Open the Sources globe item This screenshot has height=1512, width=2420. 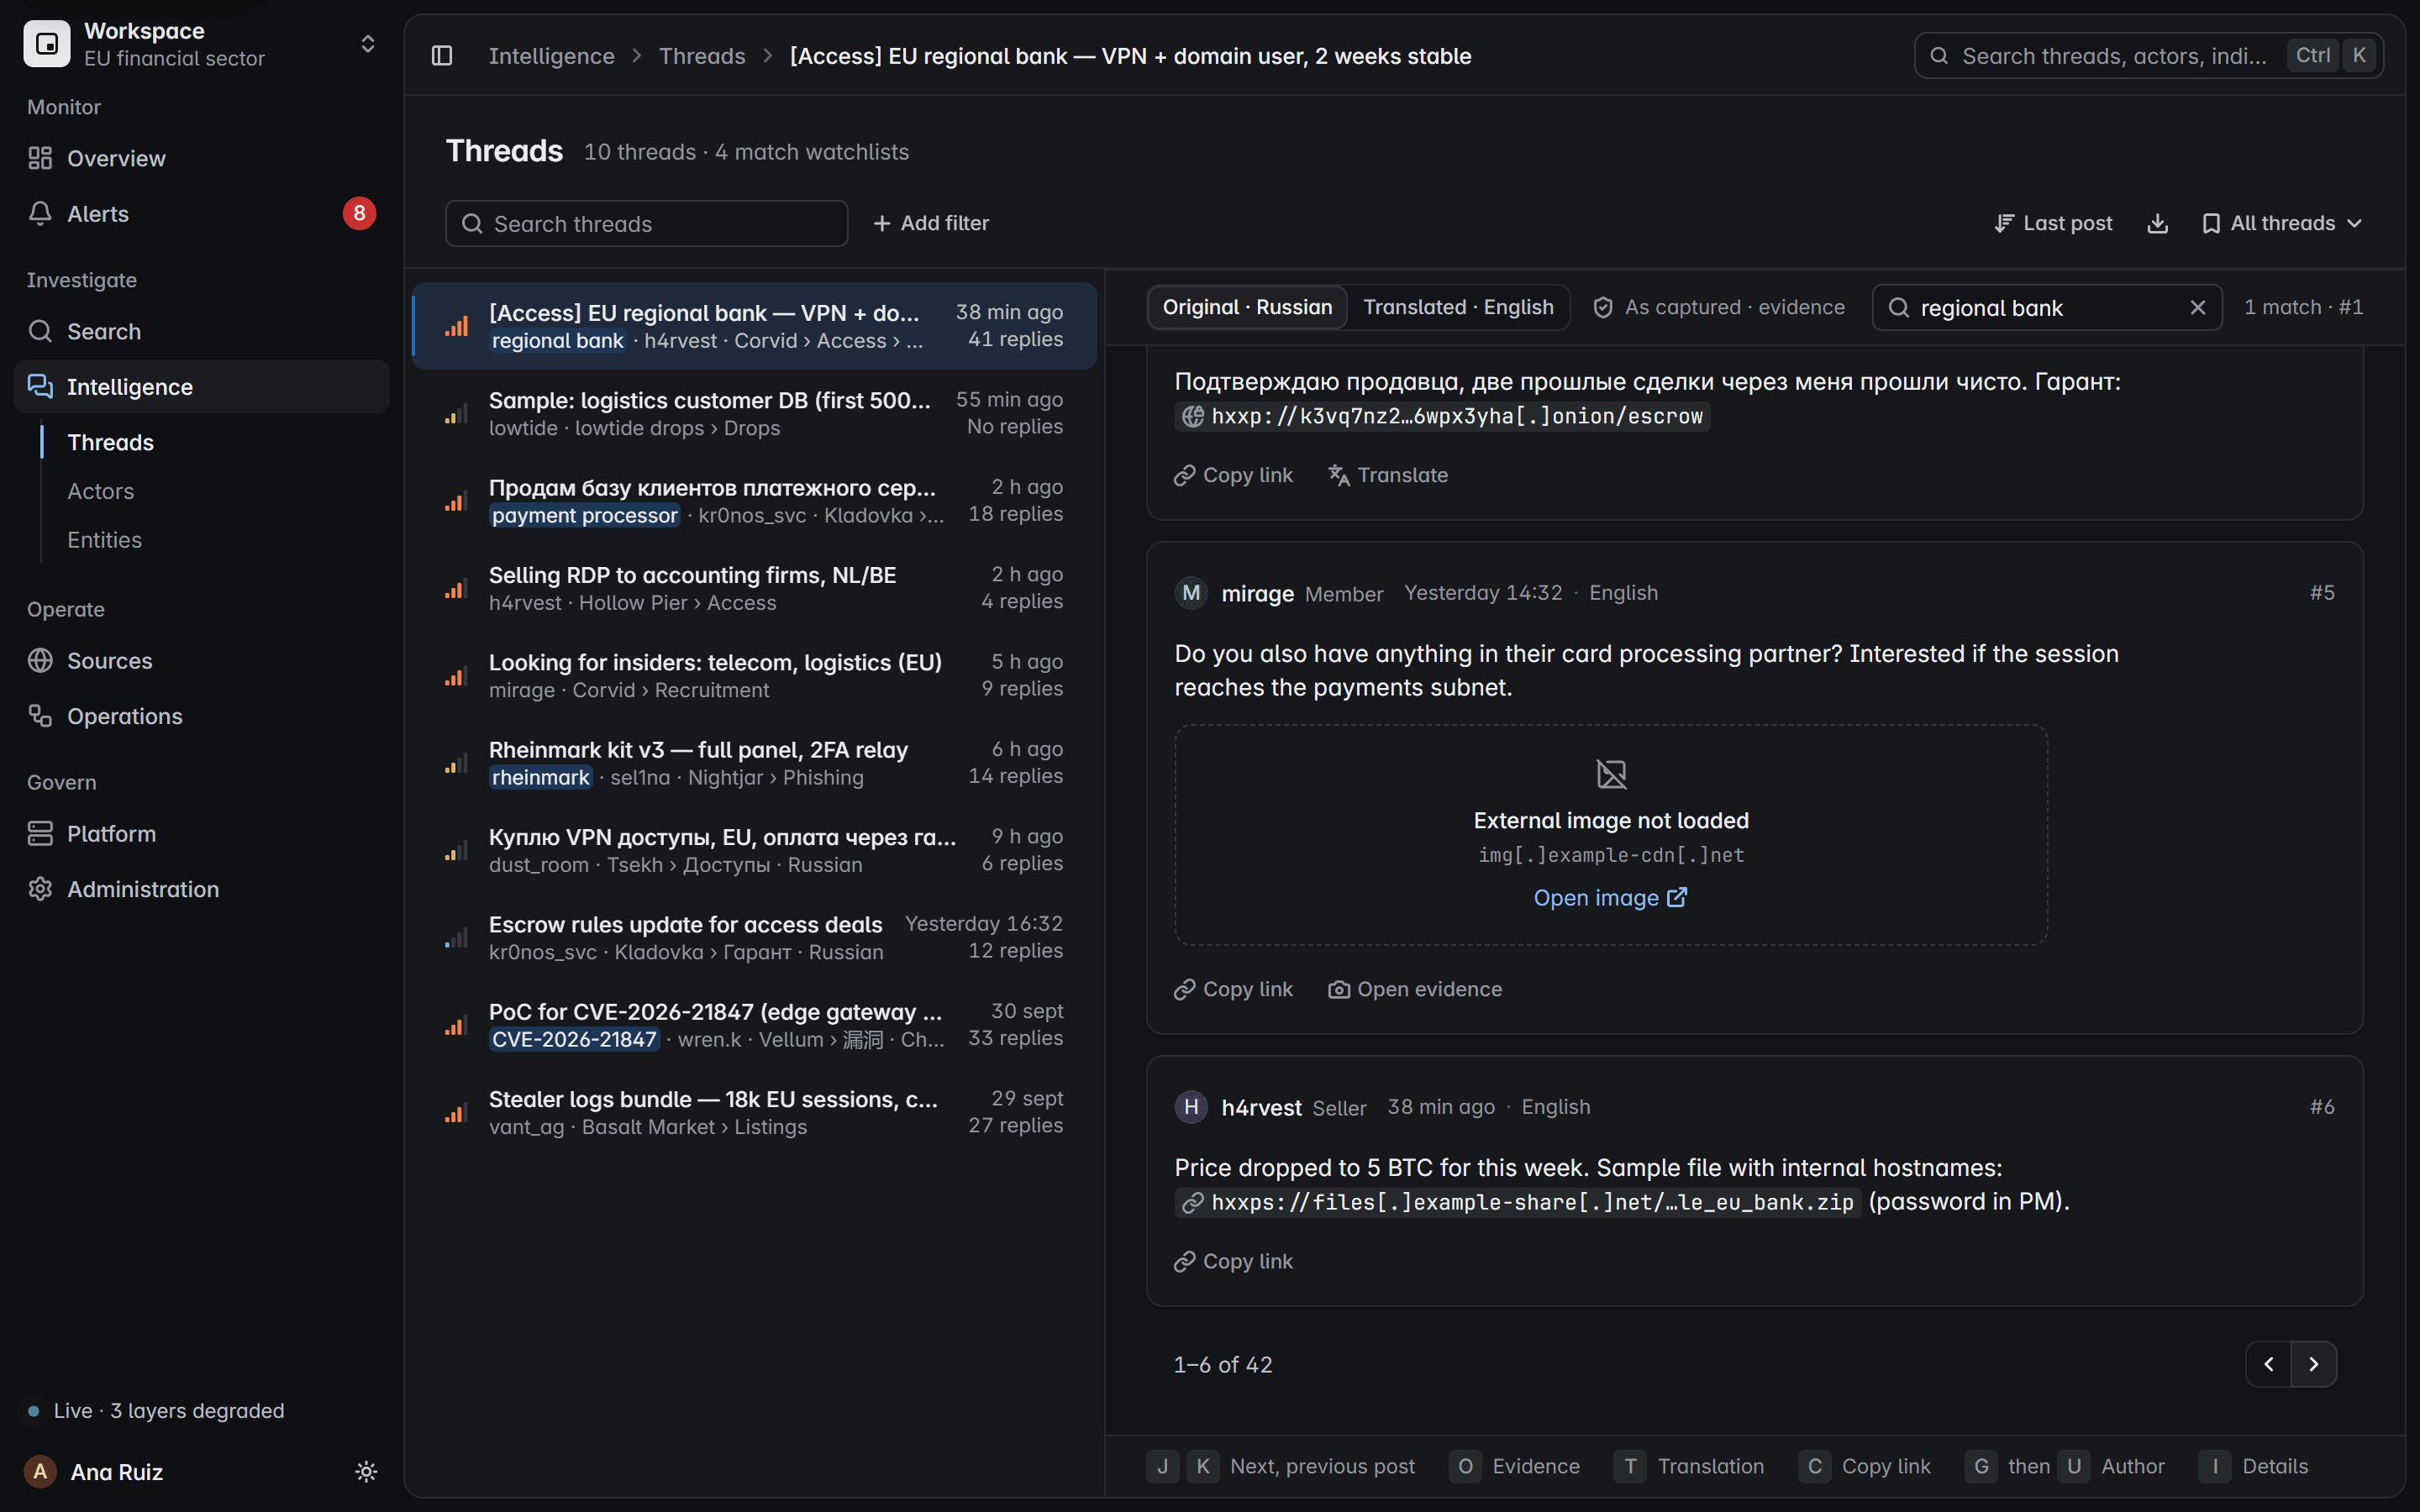(x=201, y=660)
